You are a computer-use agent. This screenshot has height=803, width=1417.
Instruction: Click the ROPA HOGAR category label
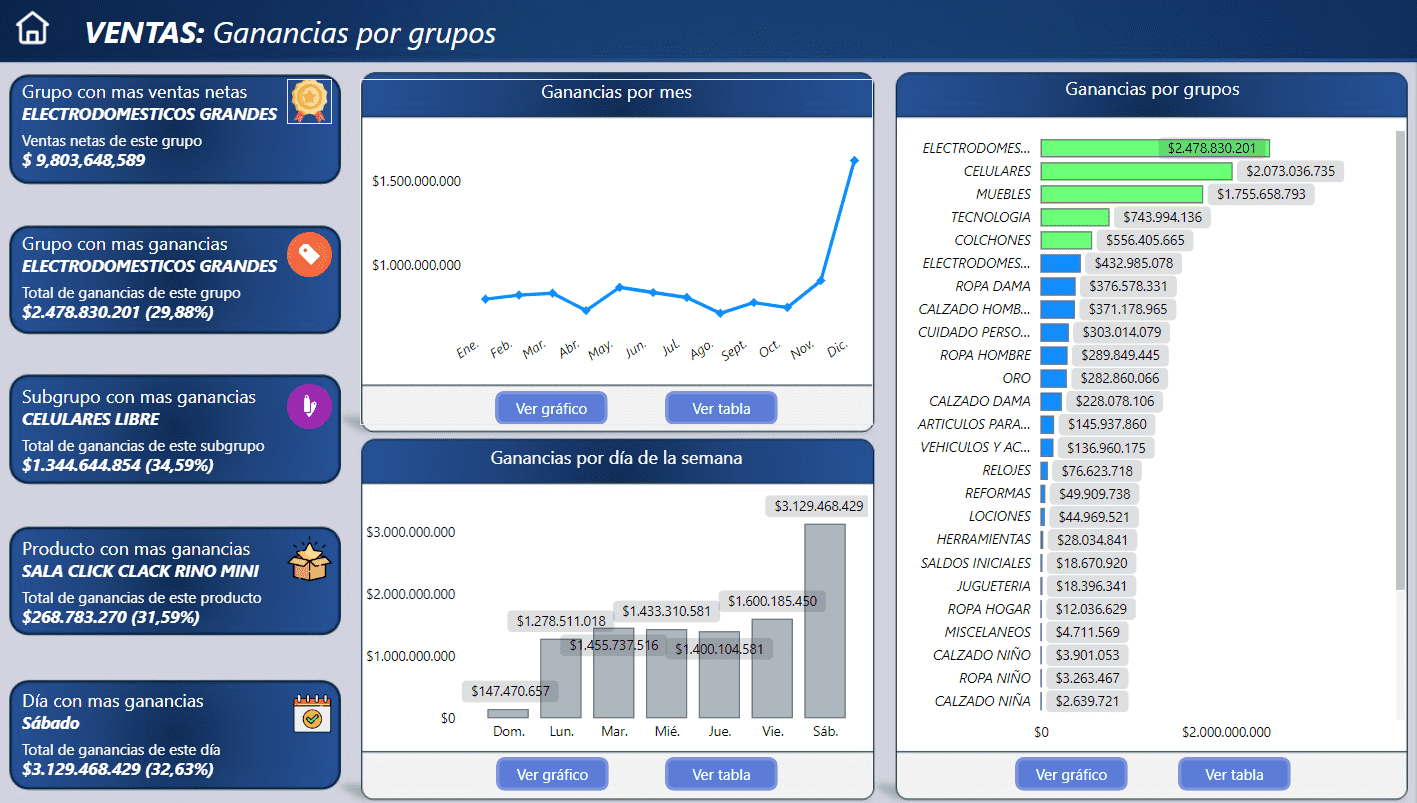[x=989, y=609]
